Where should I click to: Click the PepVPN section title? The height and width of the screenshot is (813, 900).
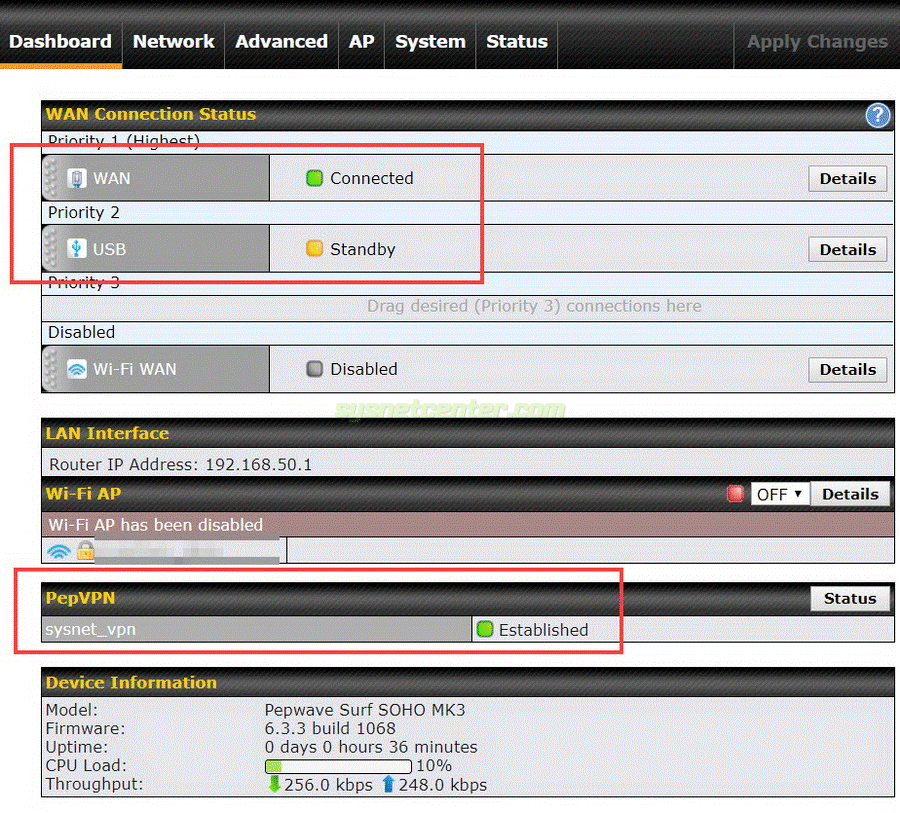click(x=80, y=598)
